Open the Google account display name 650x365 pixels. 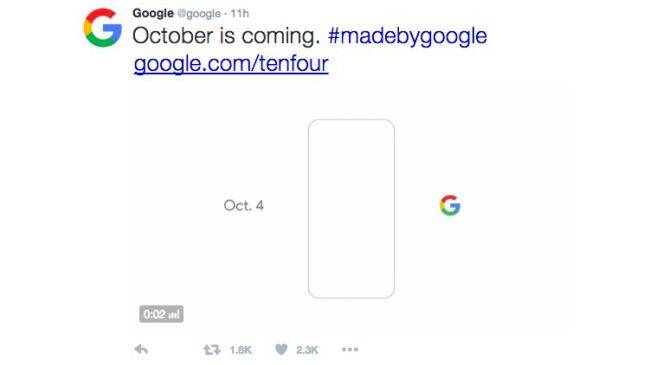tap(153, 13)
